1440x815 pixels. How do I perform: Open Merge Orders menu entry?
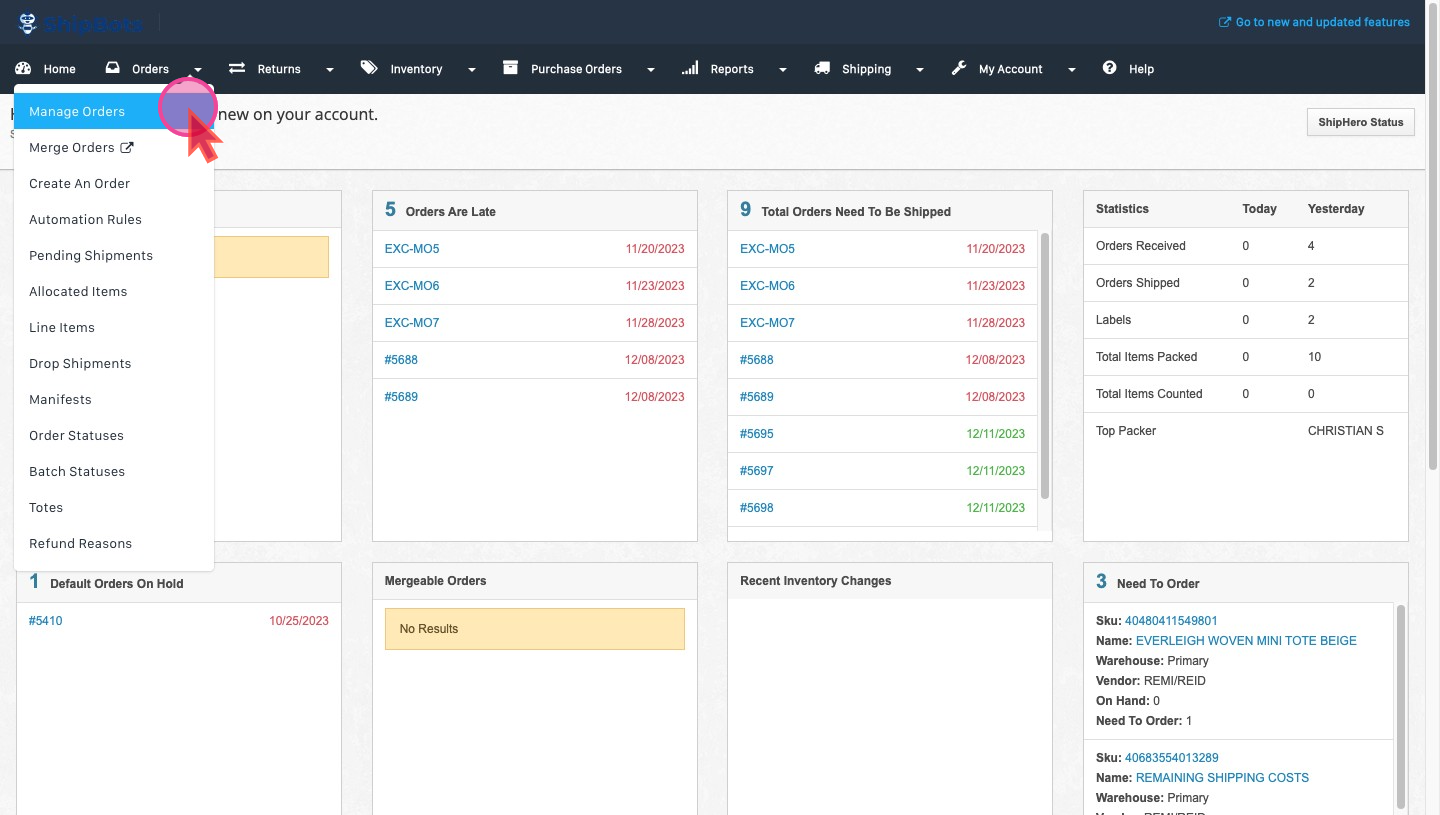114,147
